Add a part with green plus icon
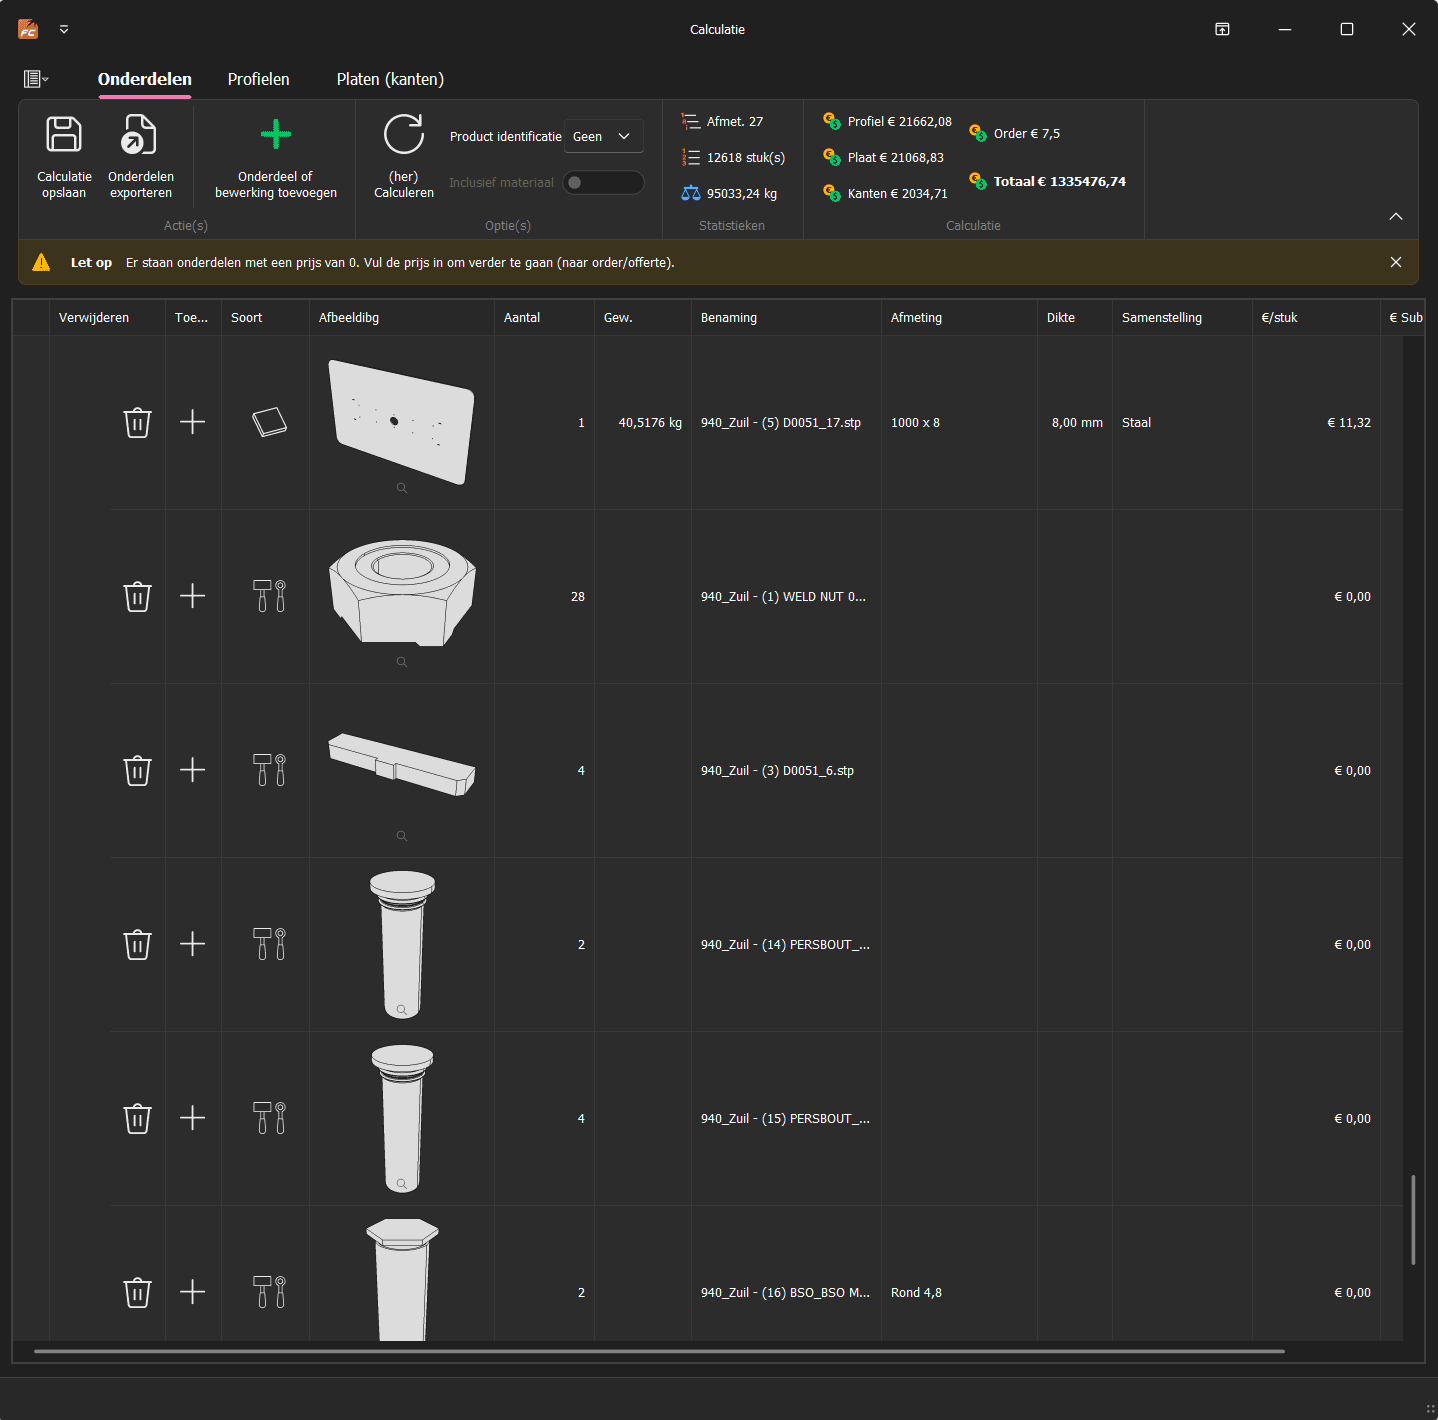This screenshot has width=1438, height=1420. click(275, 136)
